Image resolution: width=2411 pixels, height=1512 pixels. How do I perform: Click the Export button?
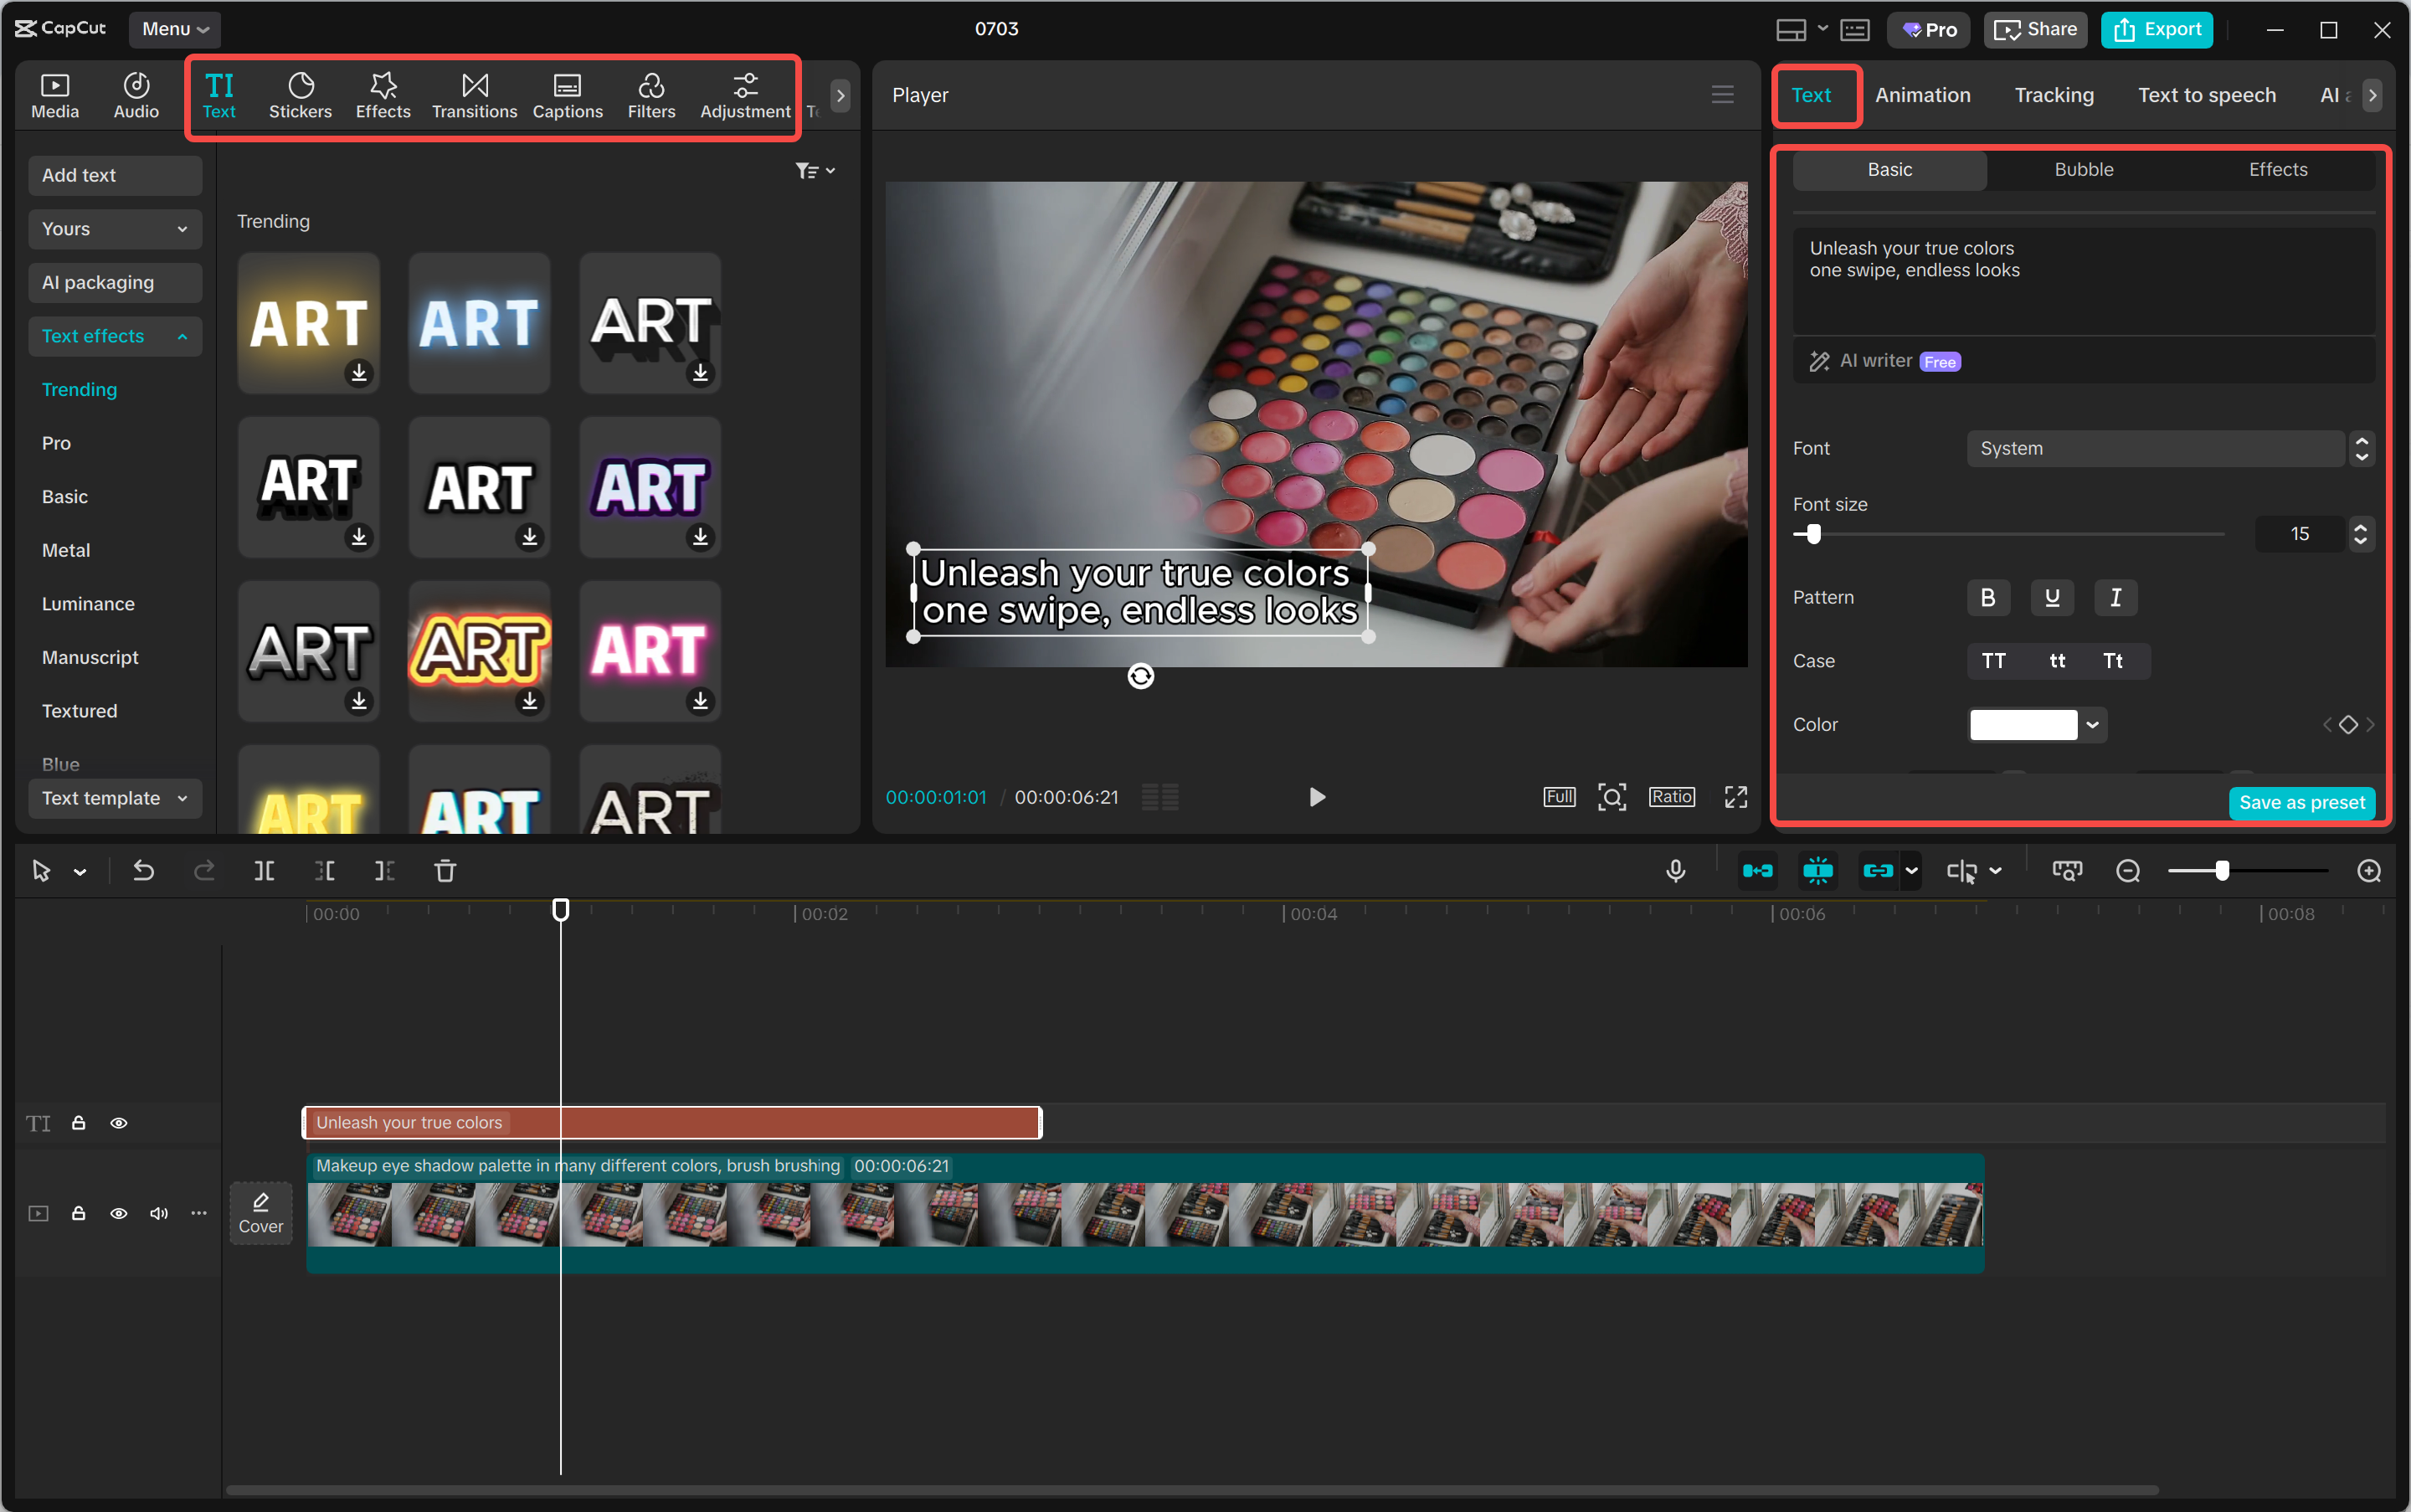coord(2157,29)
